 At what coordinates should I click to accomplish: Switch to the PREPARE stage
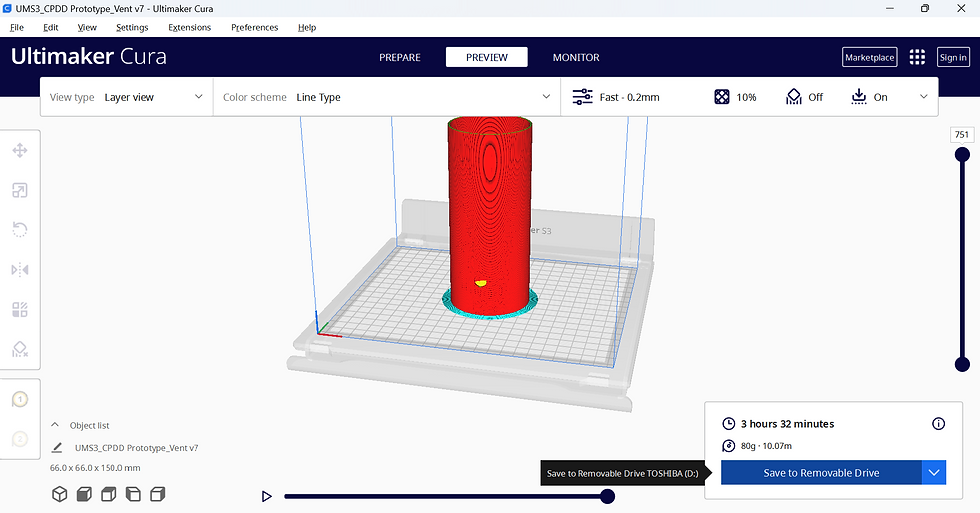(x=400, y=57)
